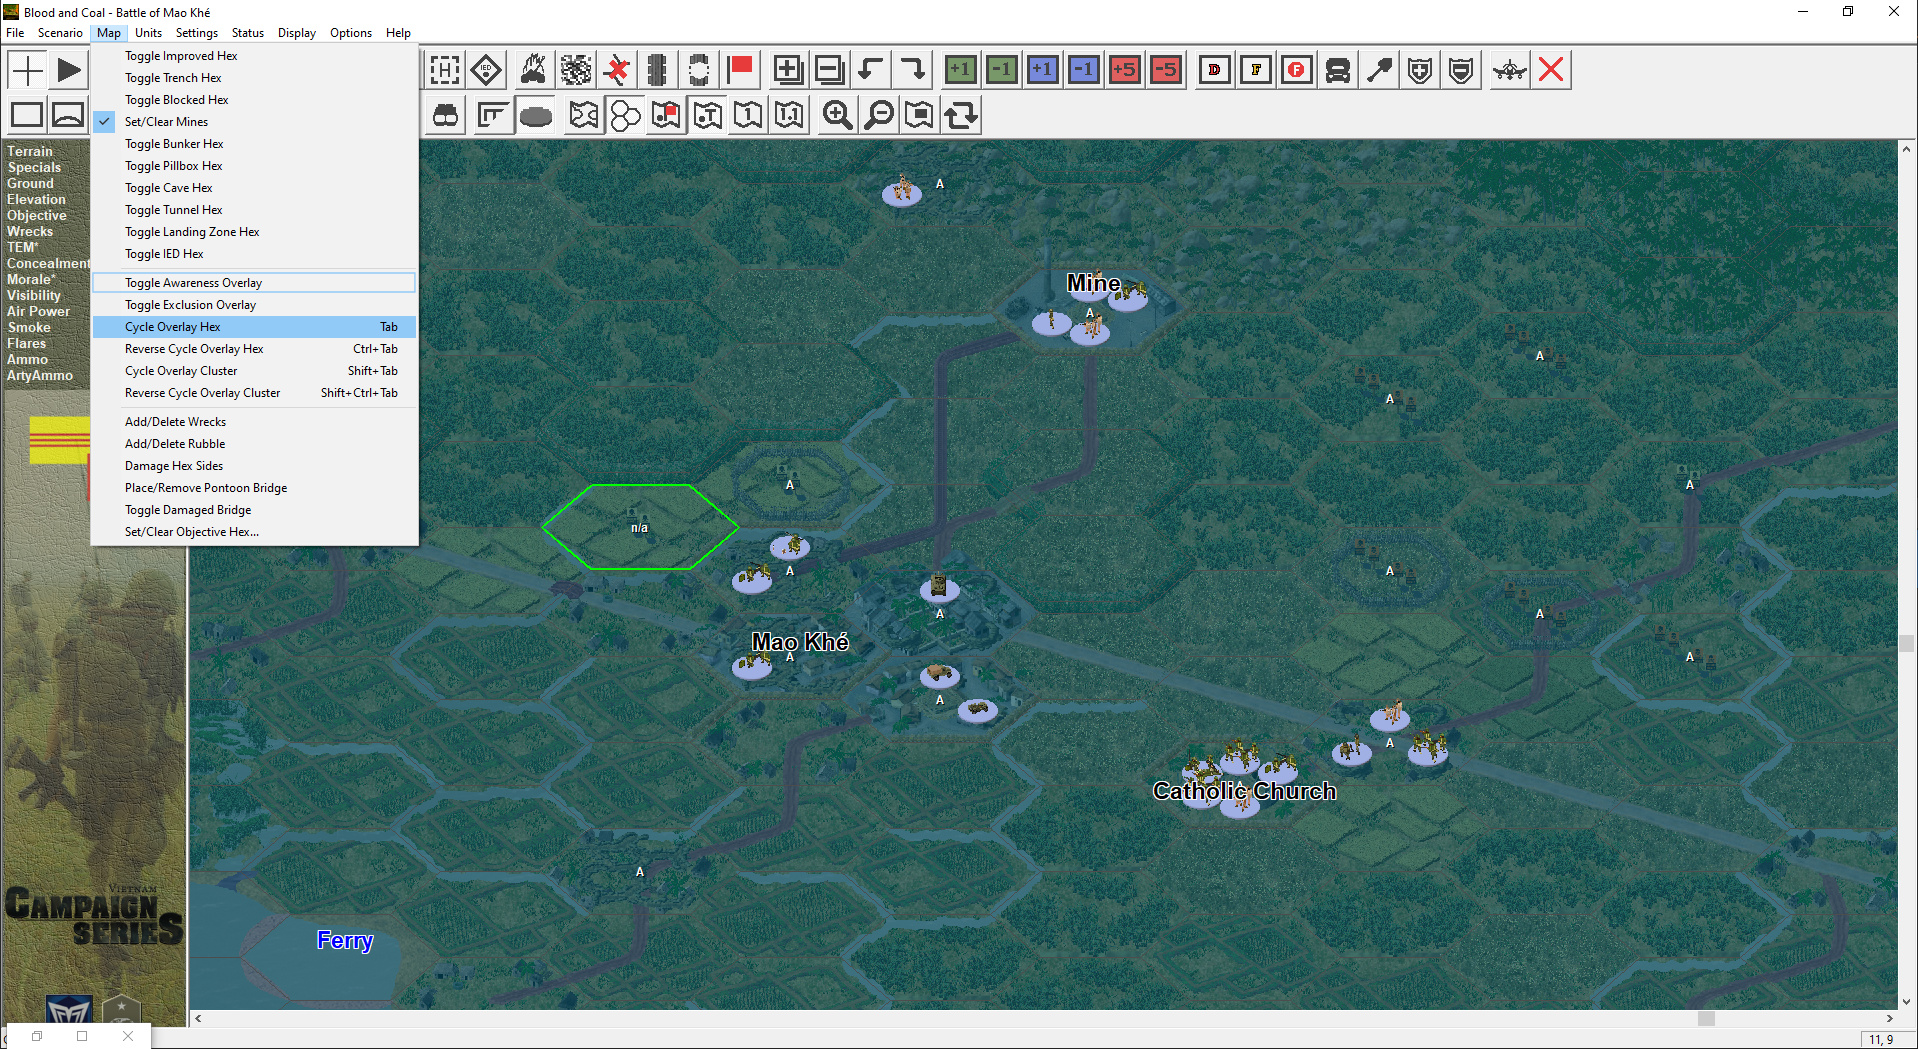Image resolution: width=1918 pixels, height=1049 pixels.
Task: Click the stacked minus remove-unit icon
Action: coord(830,70)
